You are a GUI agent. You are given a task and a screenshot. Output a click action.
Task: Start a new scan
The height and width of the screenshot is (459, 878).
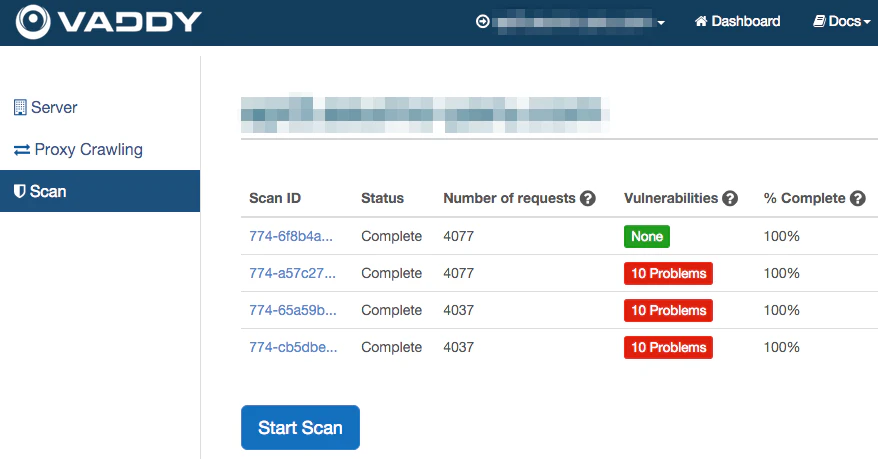(x=300, y=428)
